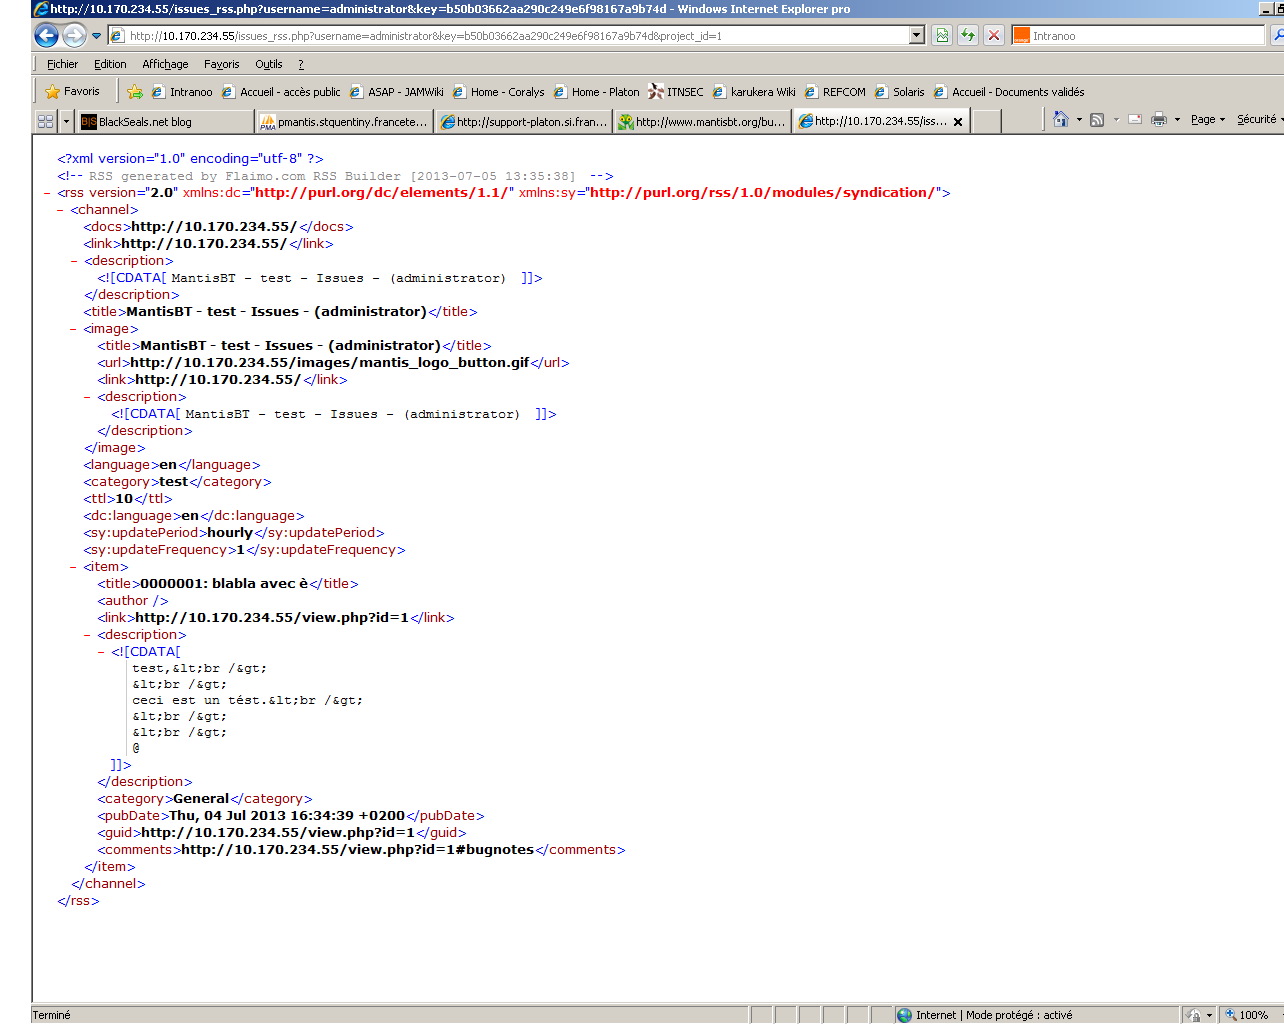Click the add to favorites bar star icon
Image resolution: width=1284 pixels, height=1024 pixels.
click(x=135, y=92)
